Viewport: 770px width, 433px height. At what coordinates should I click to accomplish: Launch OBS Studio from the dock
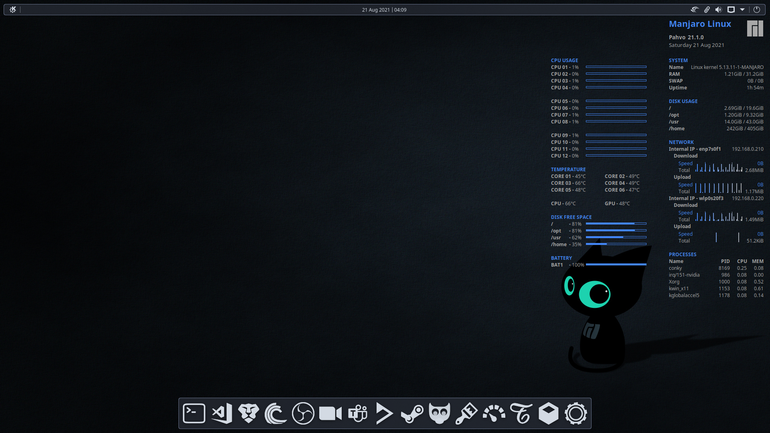coord(303,413)
